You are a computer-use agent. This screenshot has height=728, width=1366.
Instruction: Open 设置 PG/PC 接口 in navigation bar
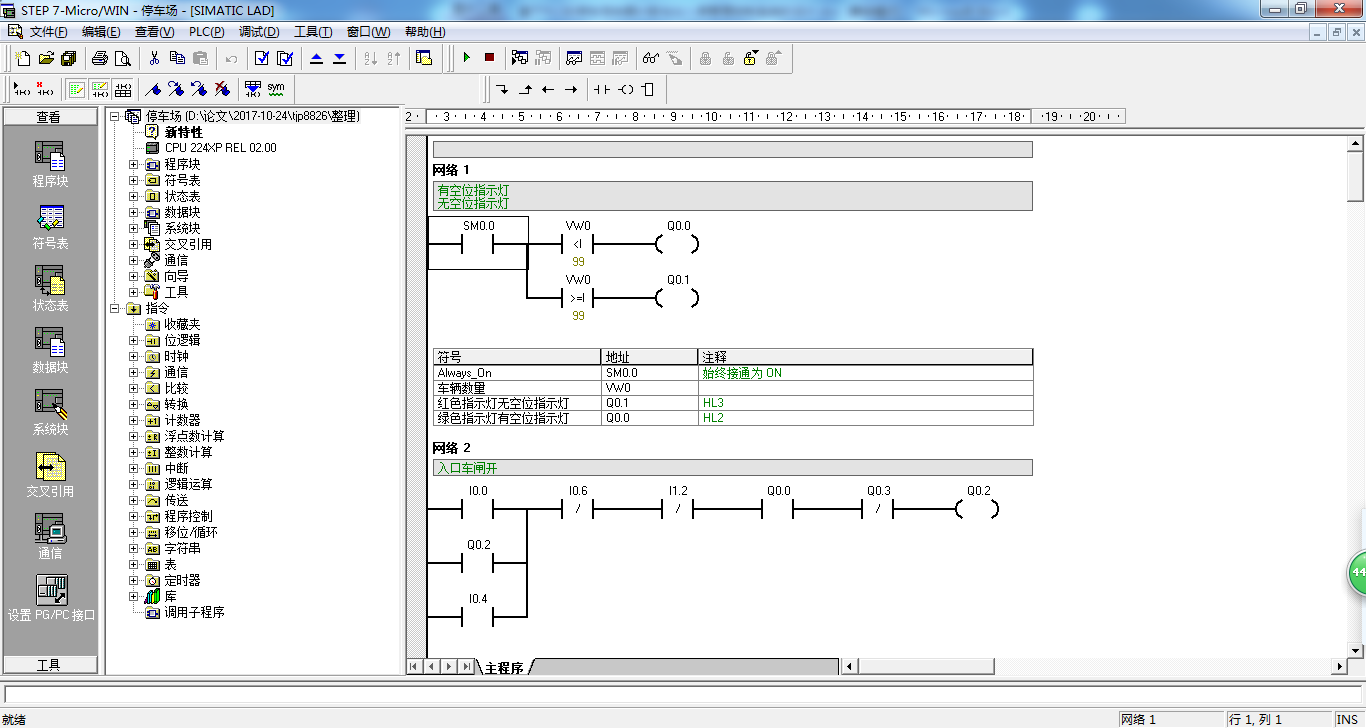click(51, 598)
